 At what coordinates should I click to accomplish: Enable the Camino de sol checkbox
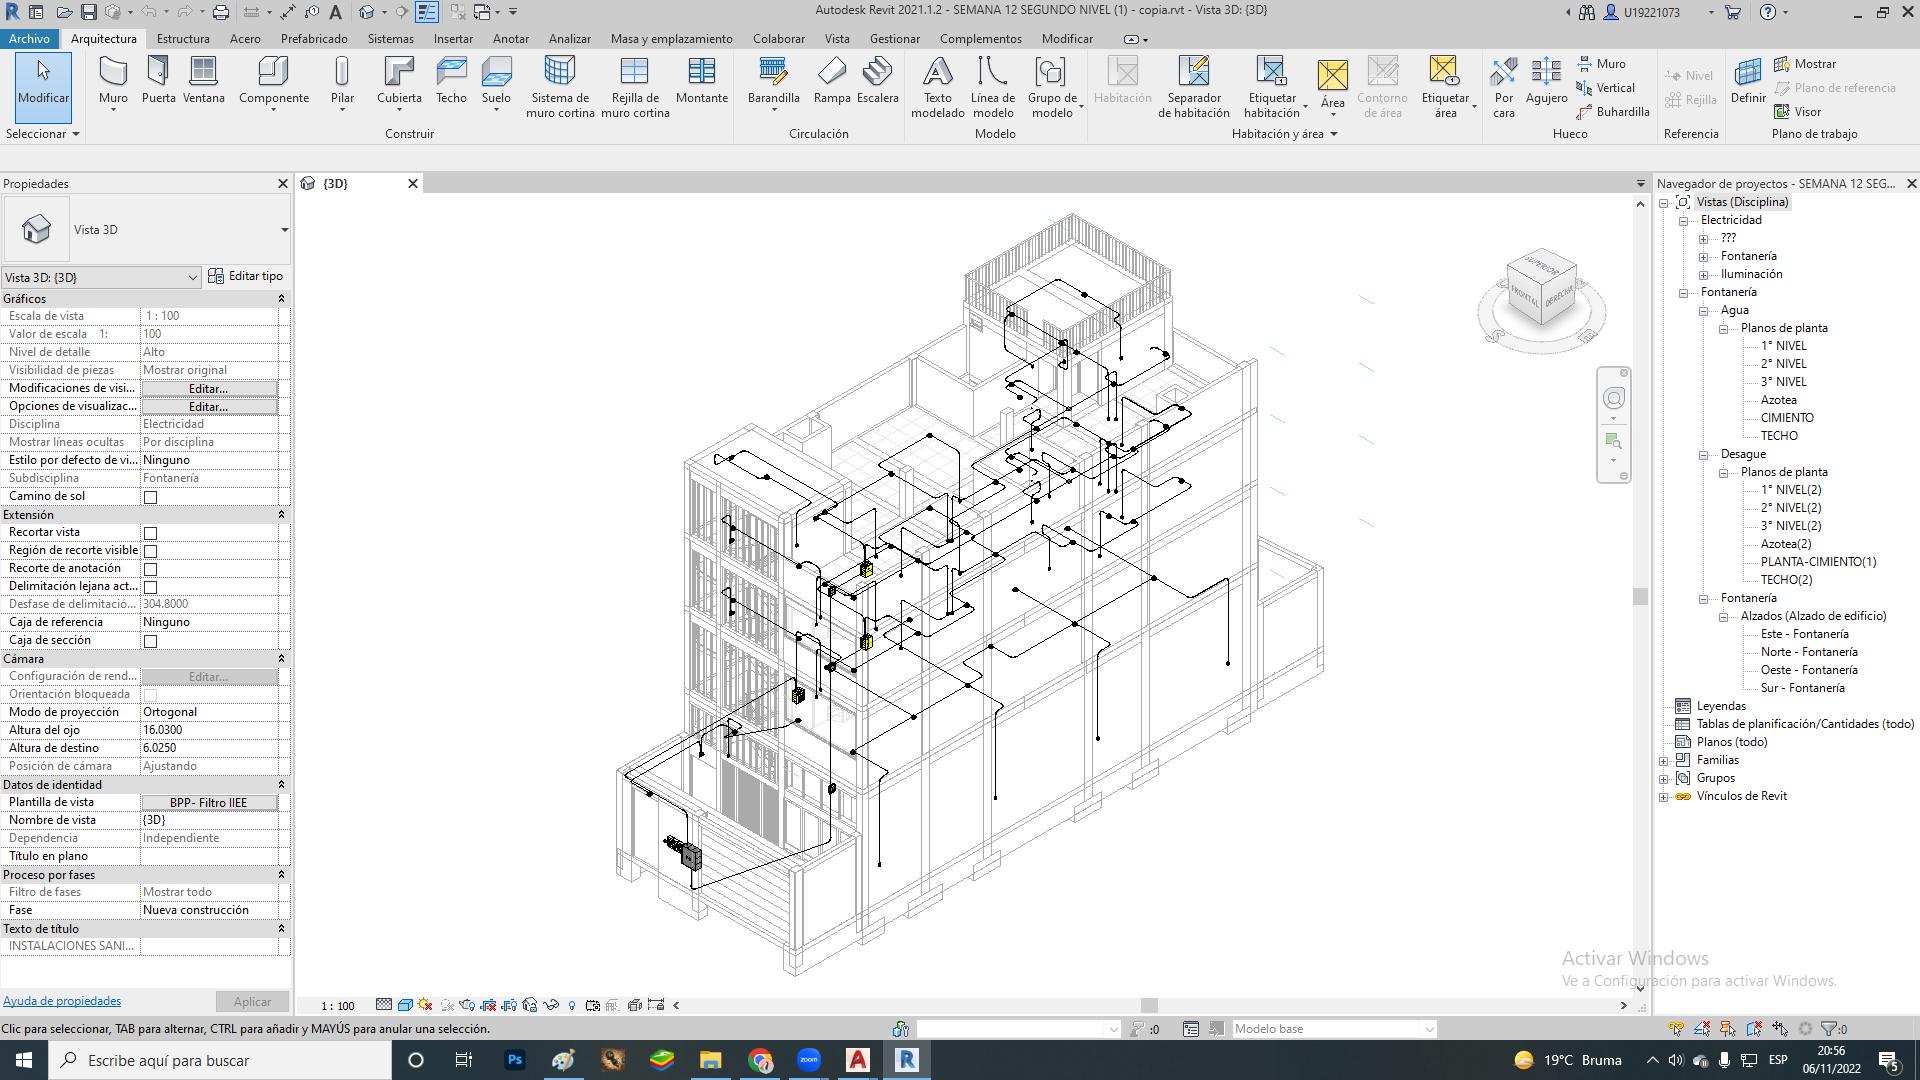pos(151,497)
